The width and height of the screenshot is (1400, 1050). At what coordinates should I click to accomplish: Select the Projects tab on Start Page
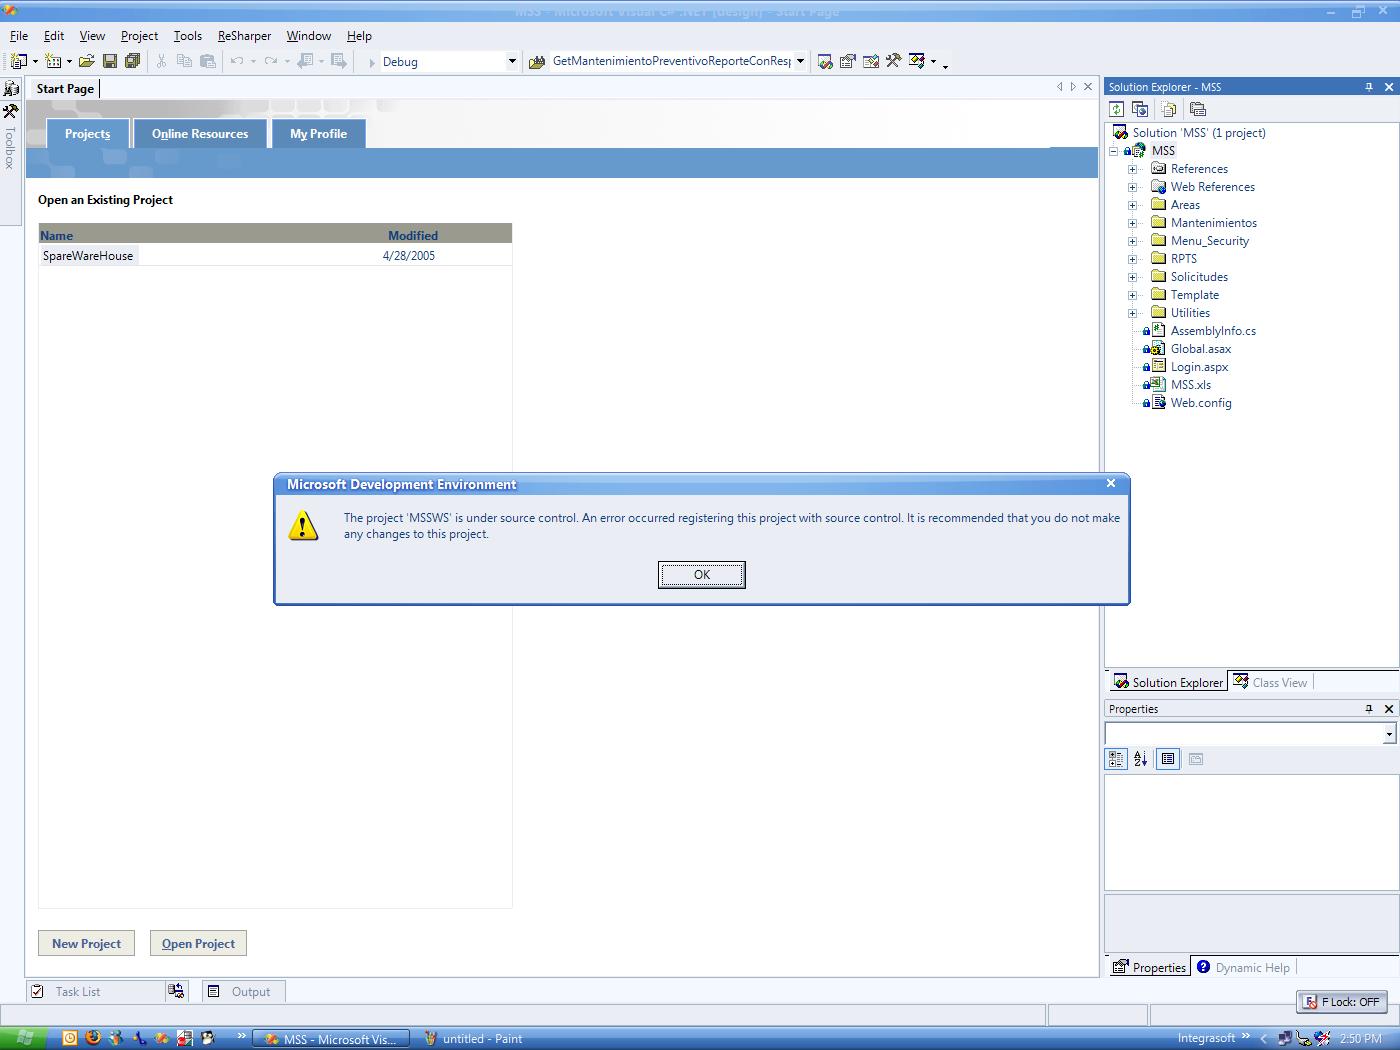[88, 134]
